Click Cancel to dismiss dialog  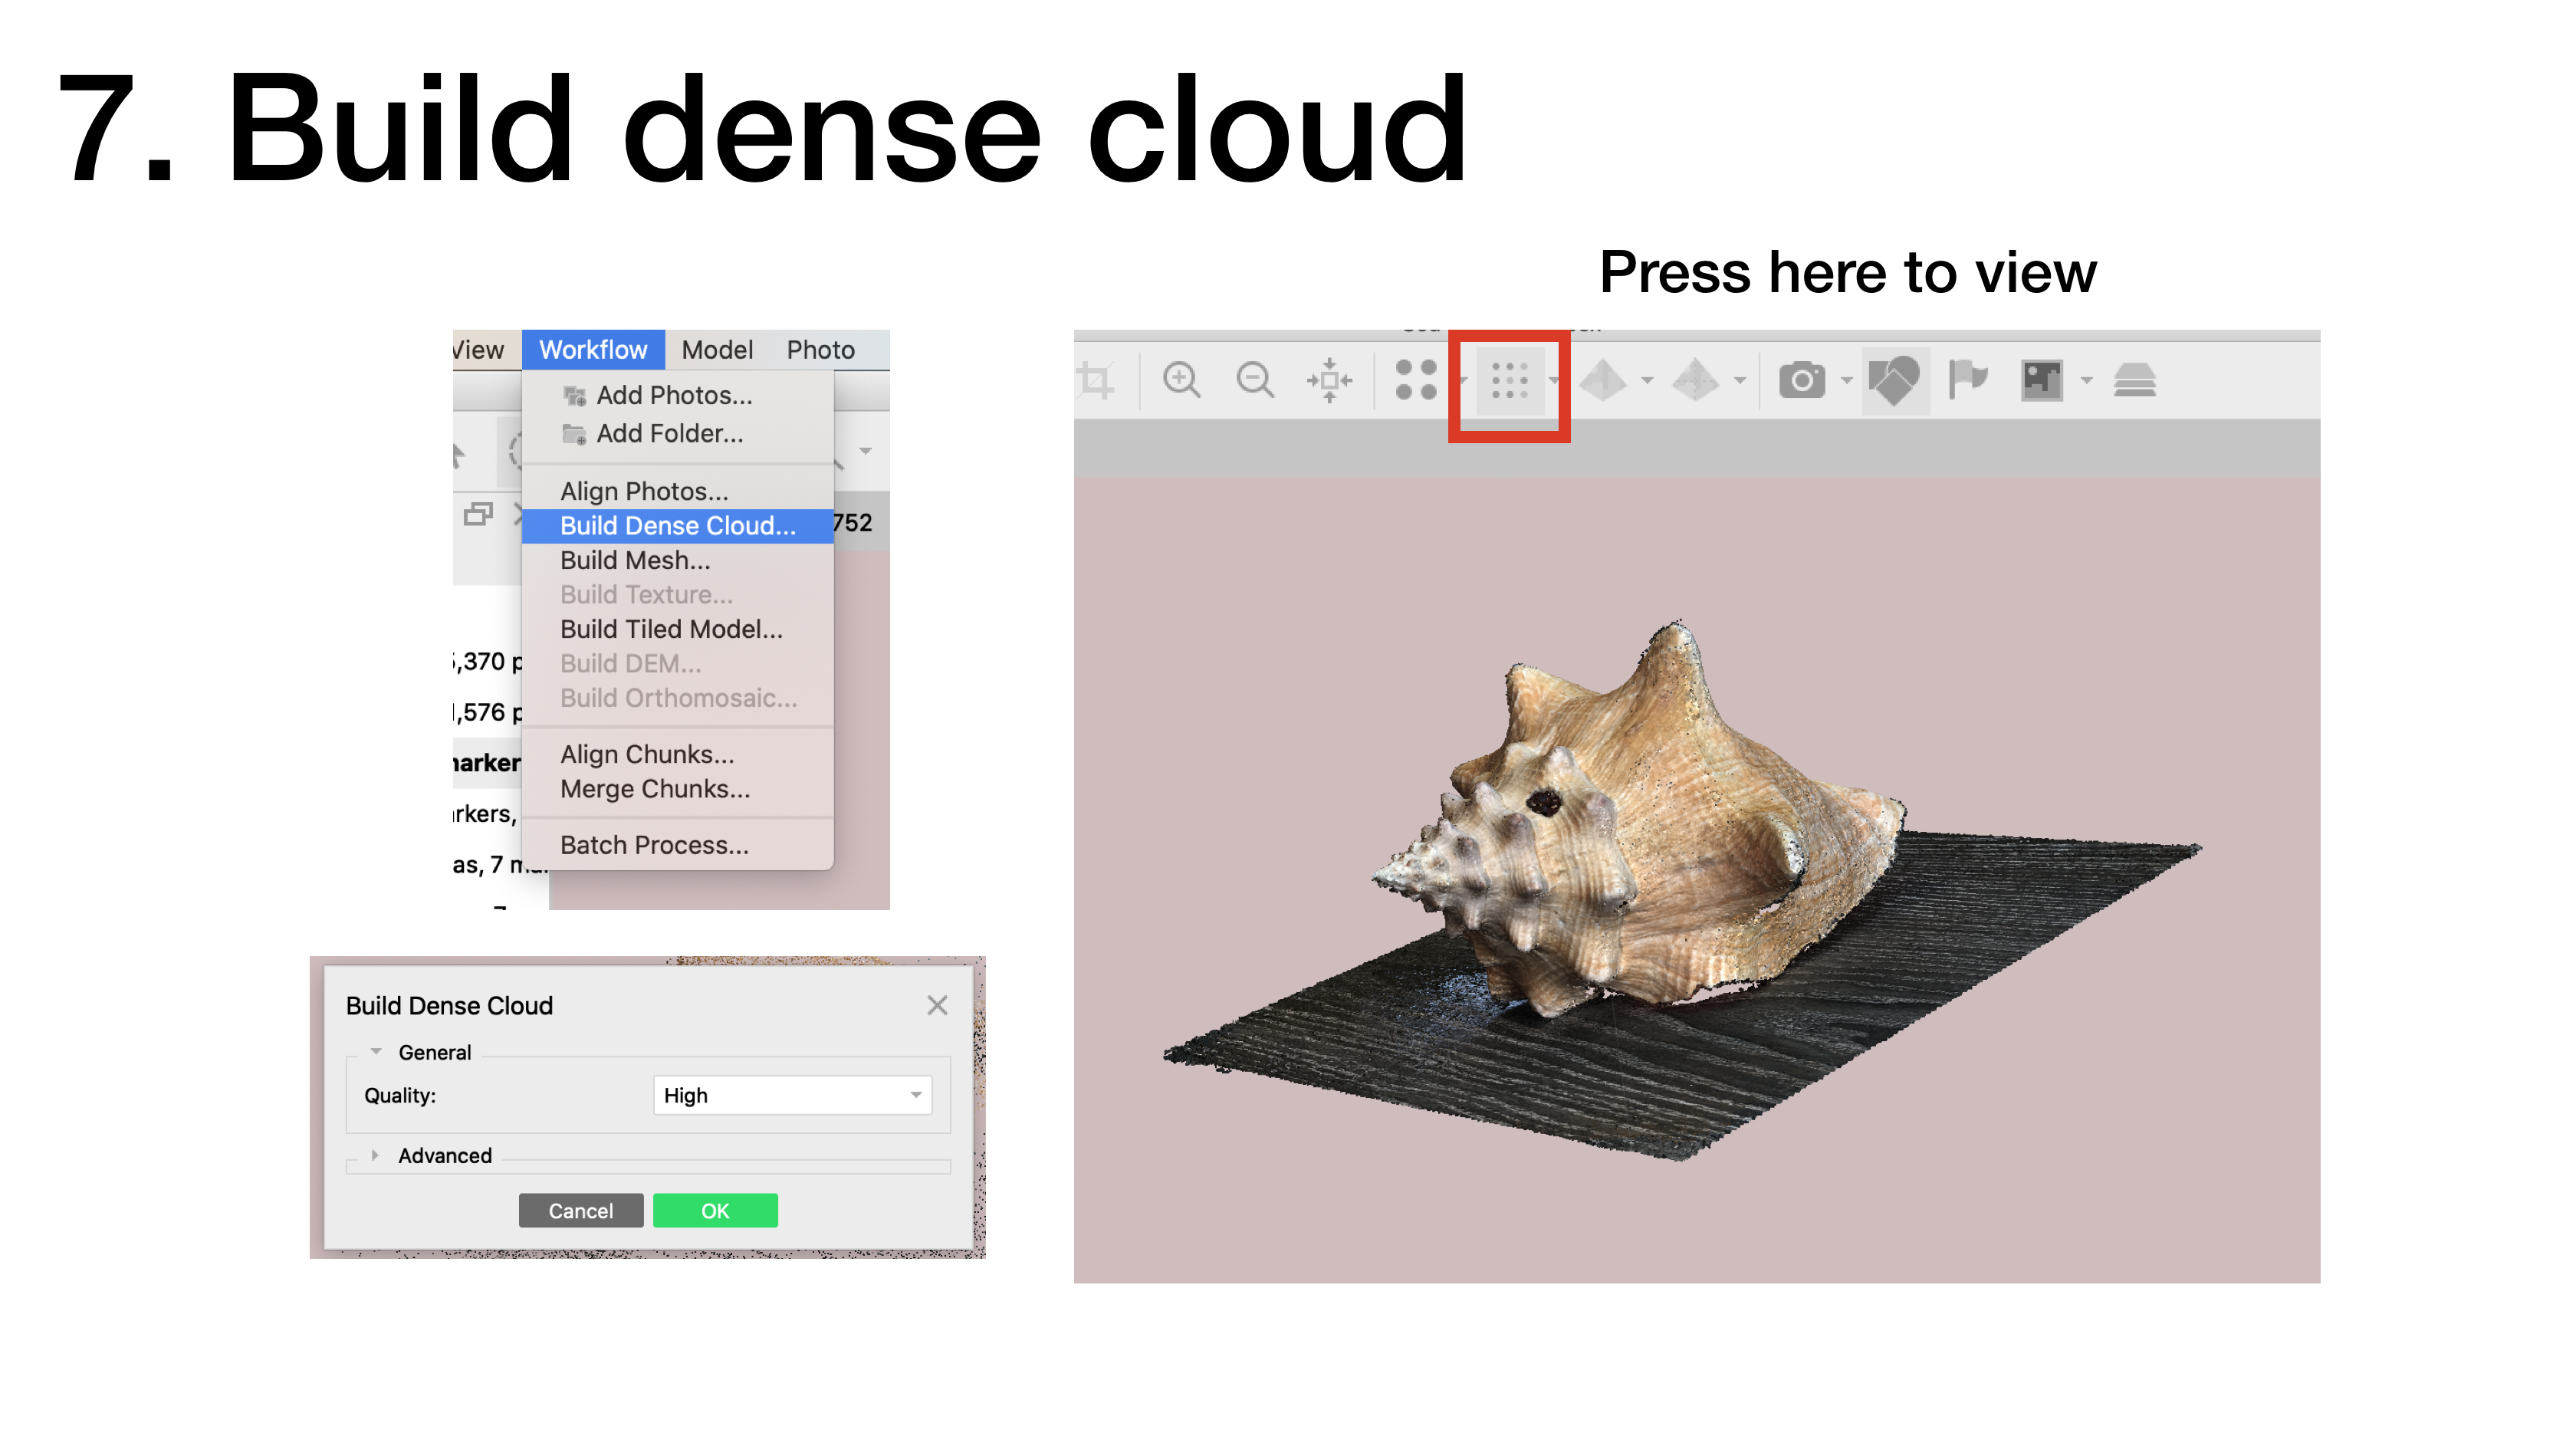[x=582, y=1209]
